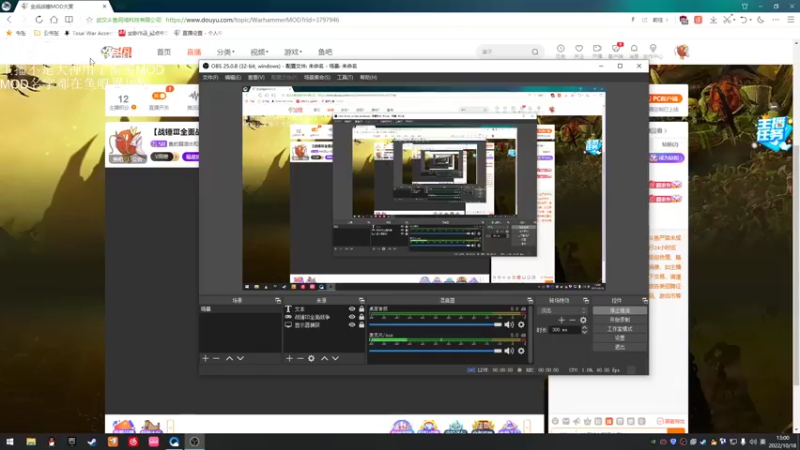This screenshot has height=450, width=800.
Task: Add a new source with plus icon
Action: point(289,359)
